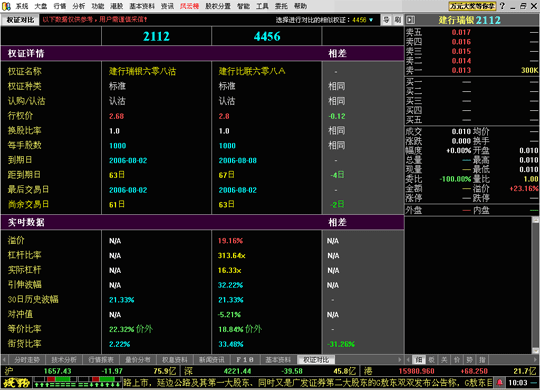Select the 价 price toggle button
The image size is (540, 390).
[457, 360]
